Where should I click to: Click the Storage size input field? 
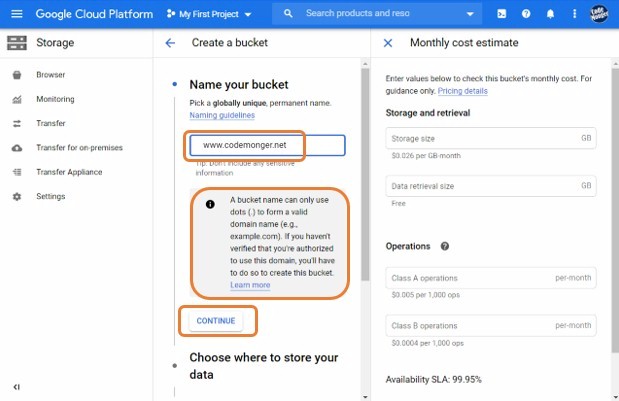click(480, 138)
